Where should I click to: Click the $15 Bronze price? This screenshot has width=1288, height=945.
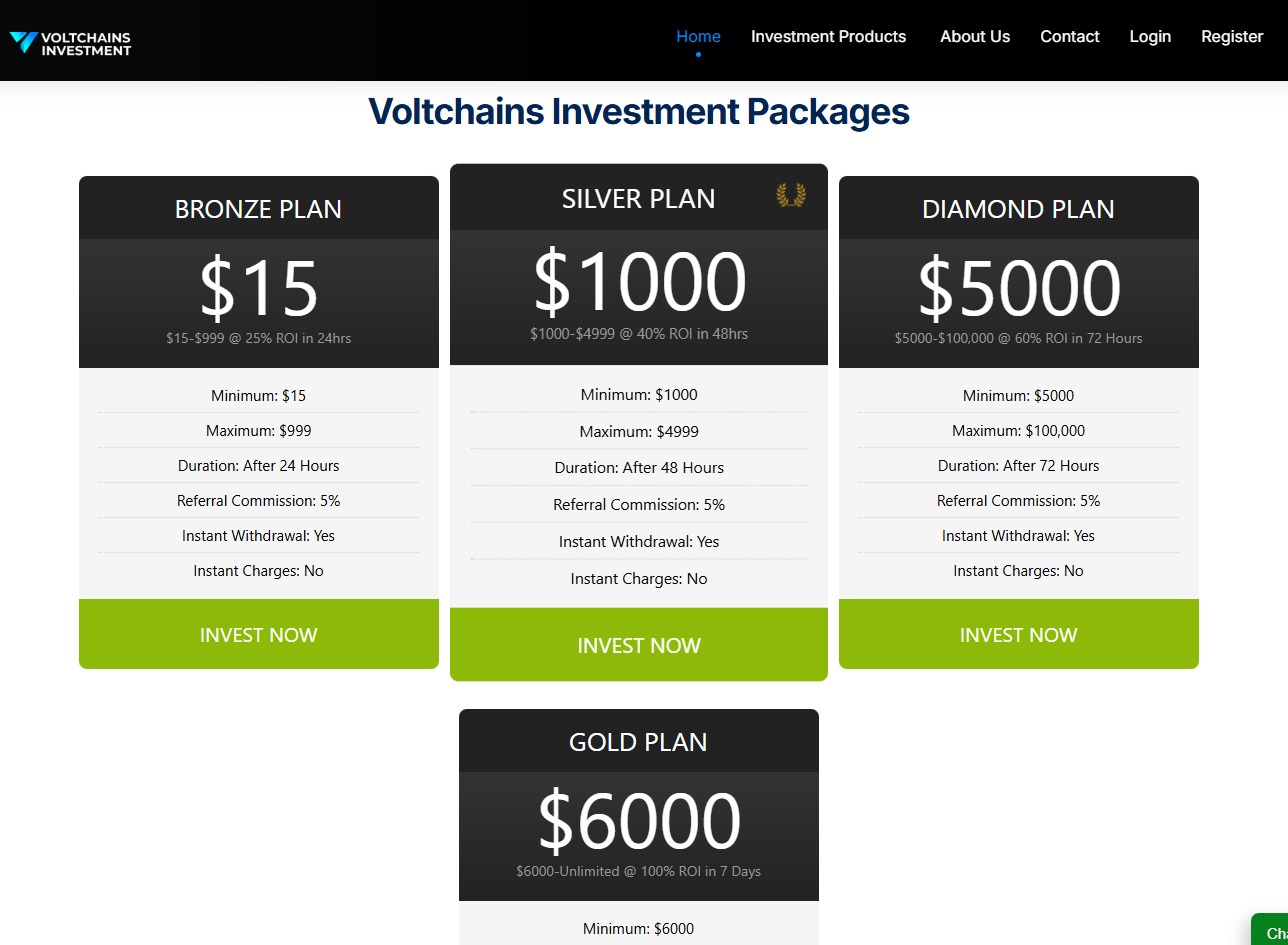click(x=258, y=289)
